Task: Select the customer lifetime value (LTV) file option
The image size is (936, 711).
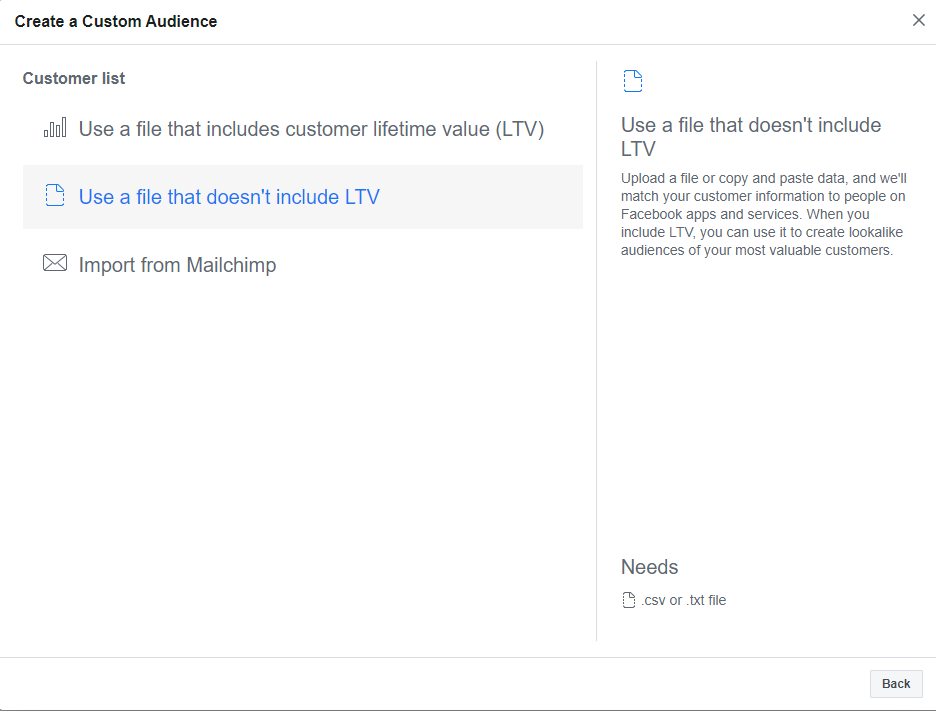Action: pyautogui.click(x=311, y=129)
